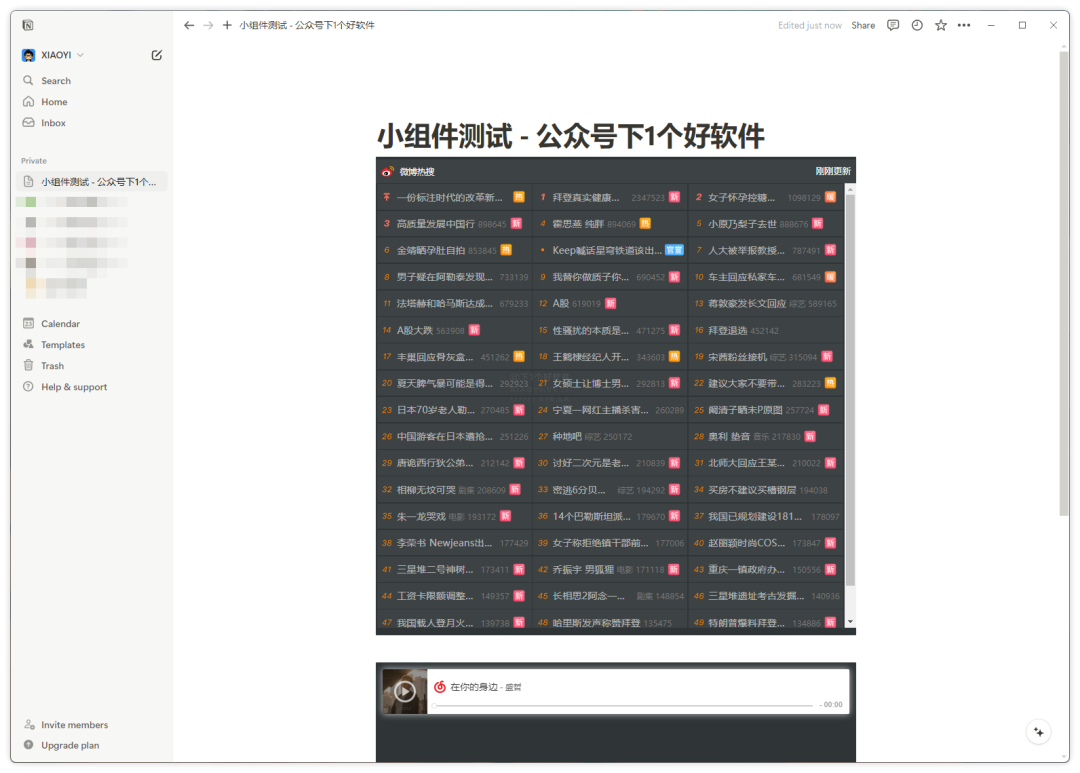Click the Home house icon
The height and width of the screenshot is (773, 1080).
[28, 101]
